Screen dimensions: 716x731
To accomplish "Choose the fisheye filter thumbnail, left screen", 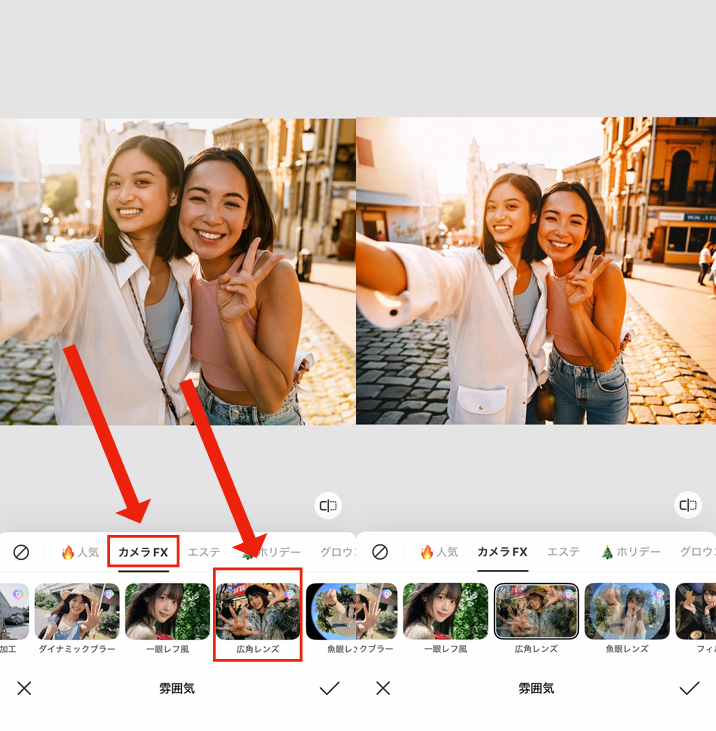I will click(331, 611).
